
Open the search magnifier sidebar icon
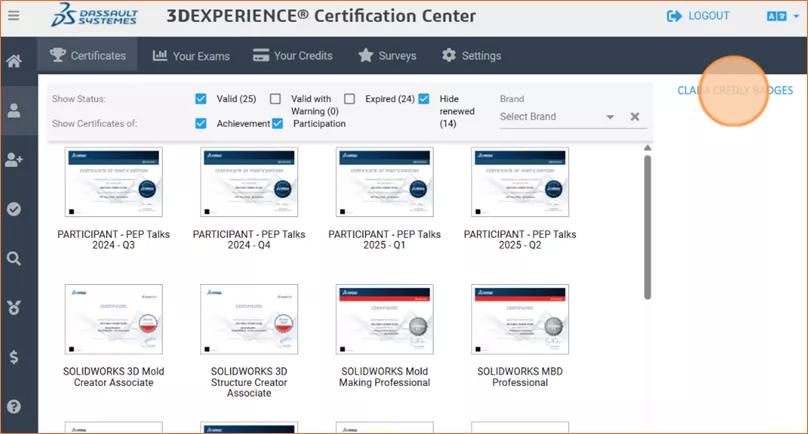pos(14,258)
